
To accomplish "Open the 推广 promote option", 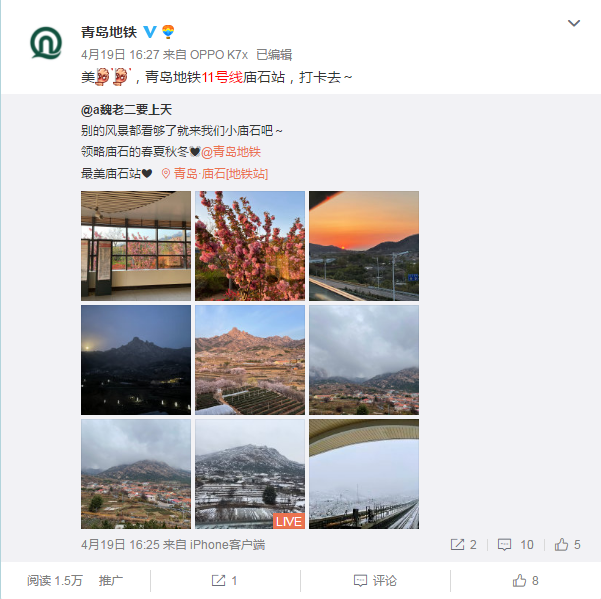I will pos(111,581).
